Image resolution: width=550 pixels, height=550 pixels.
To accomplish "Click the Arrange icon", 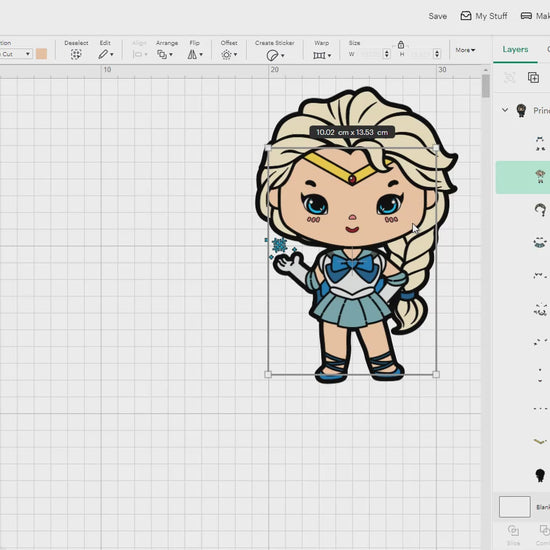I will tap(162, 54).
